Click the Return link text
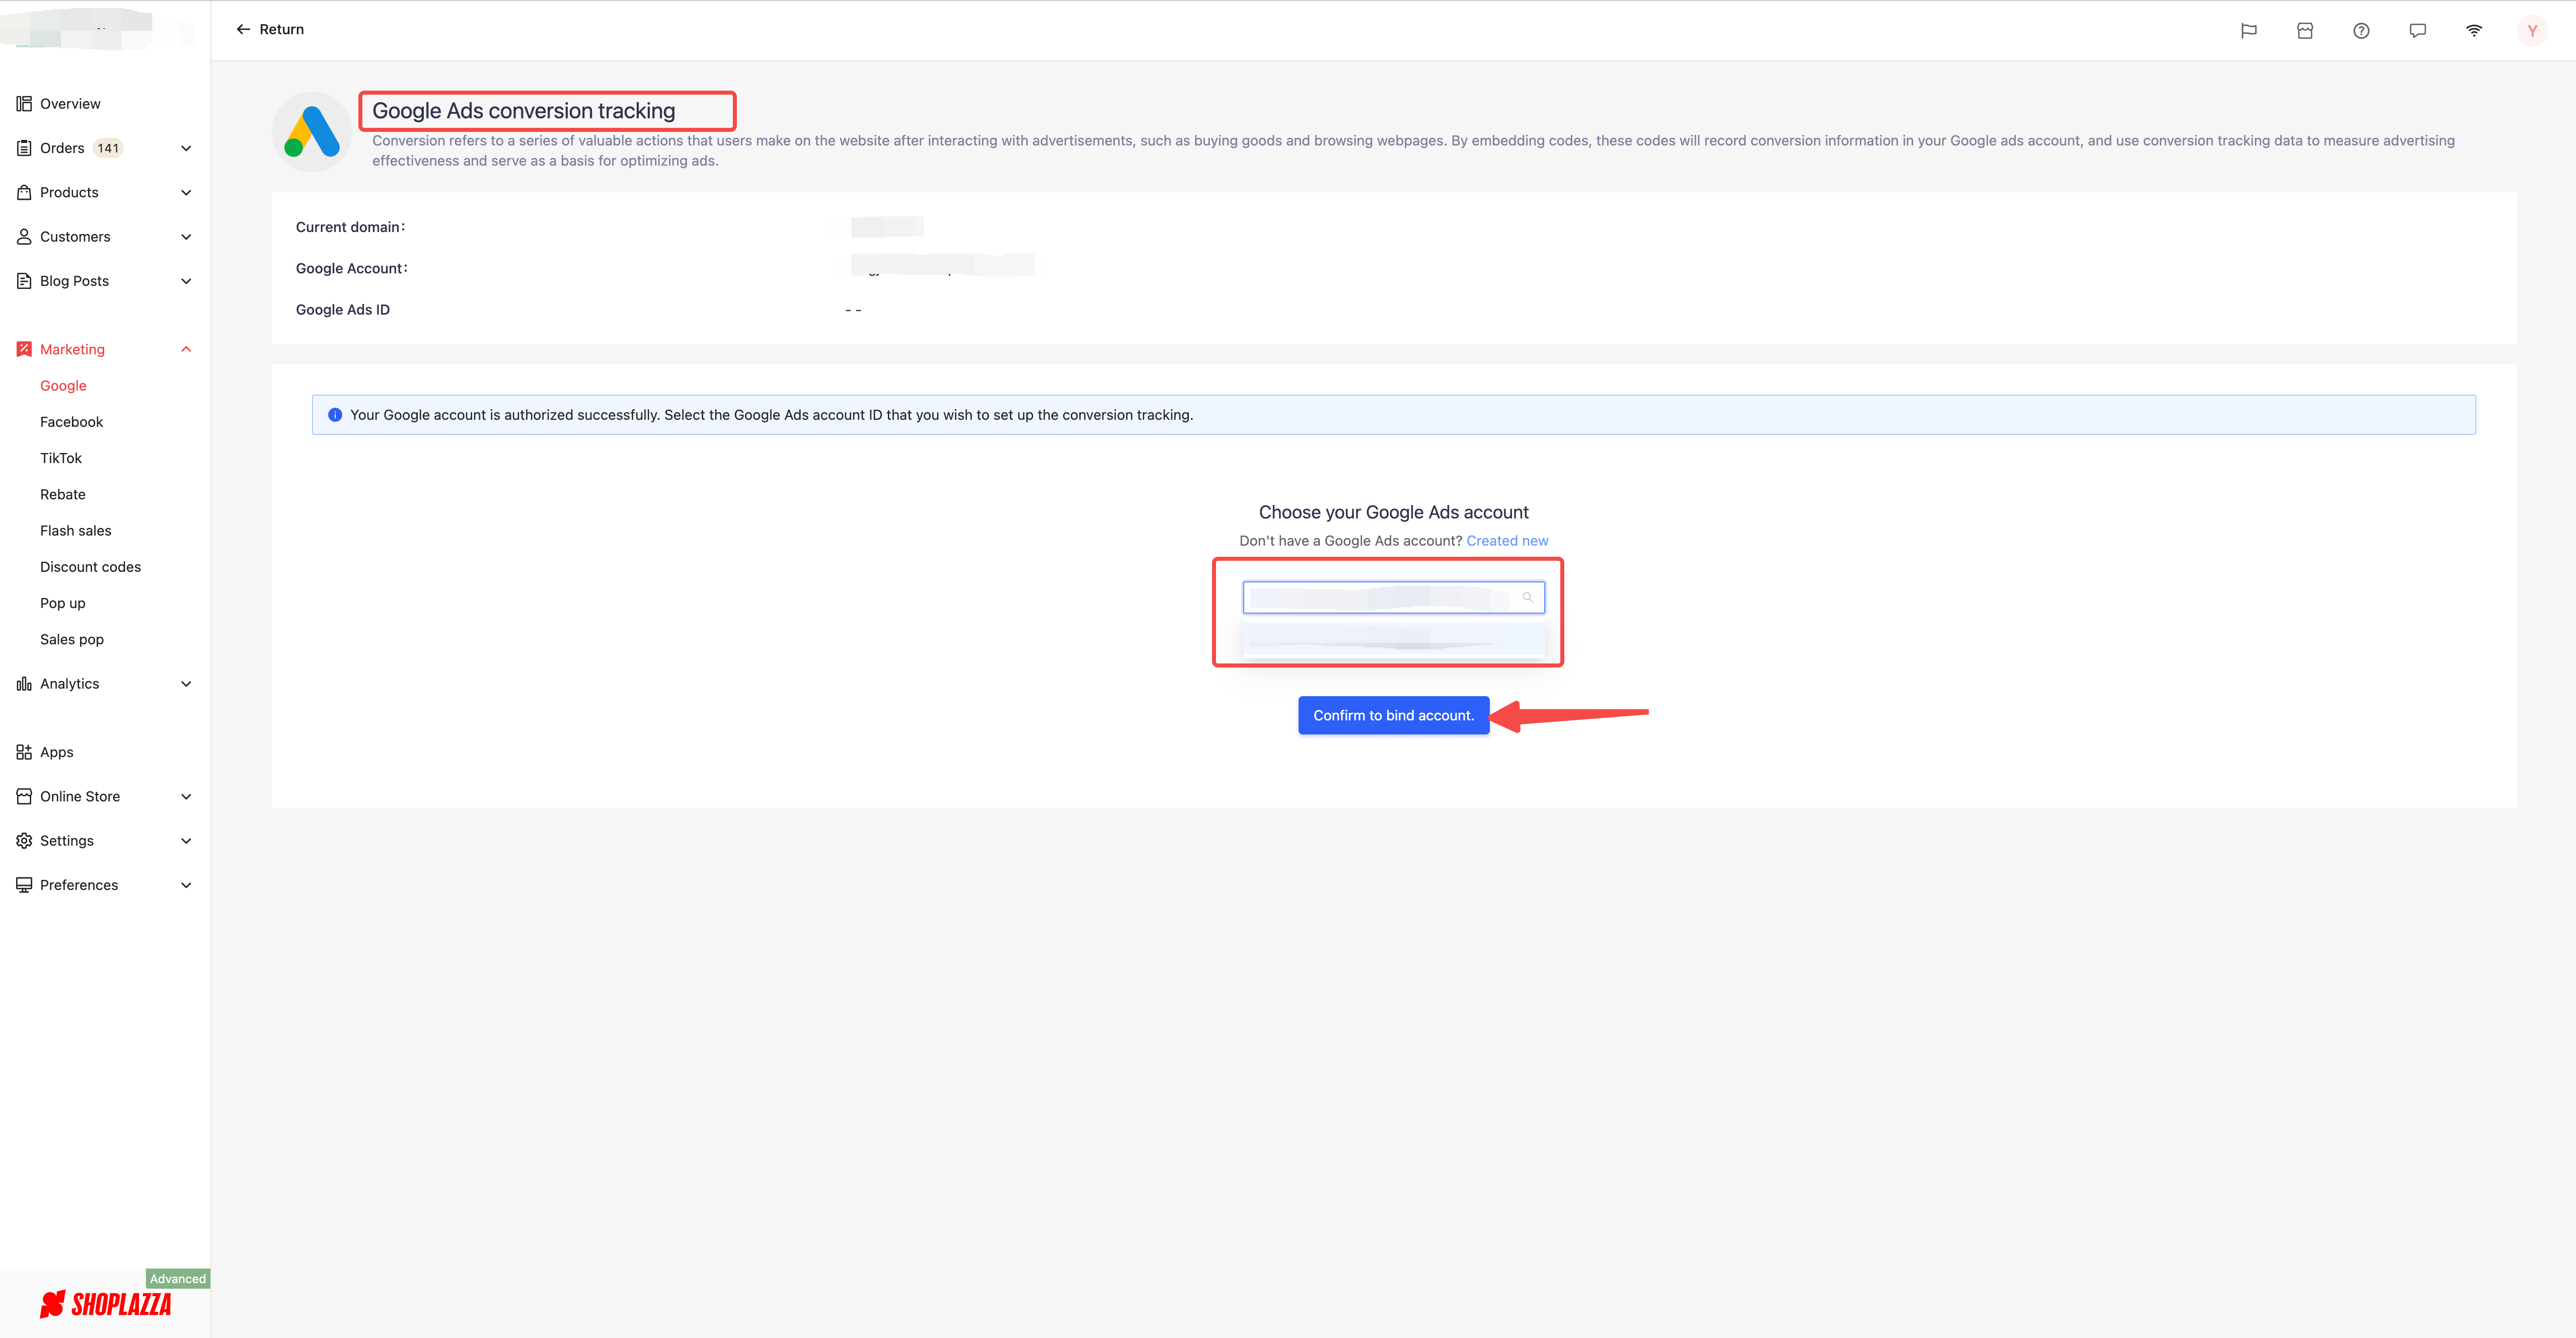 coord(281,30)
